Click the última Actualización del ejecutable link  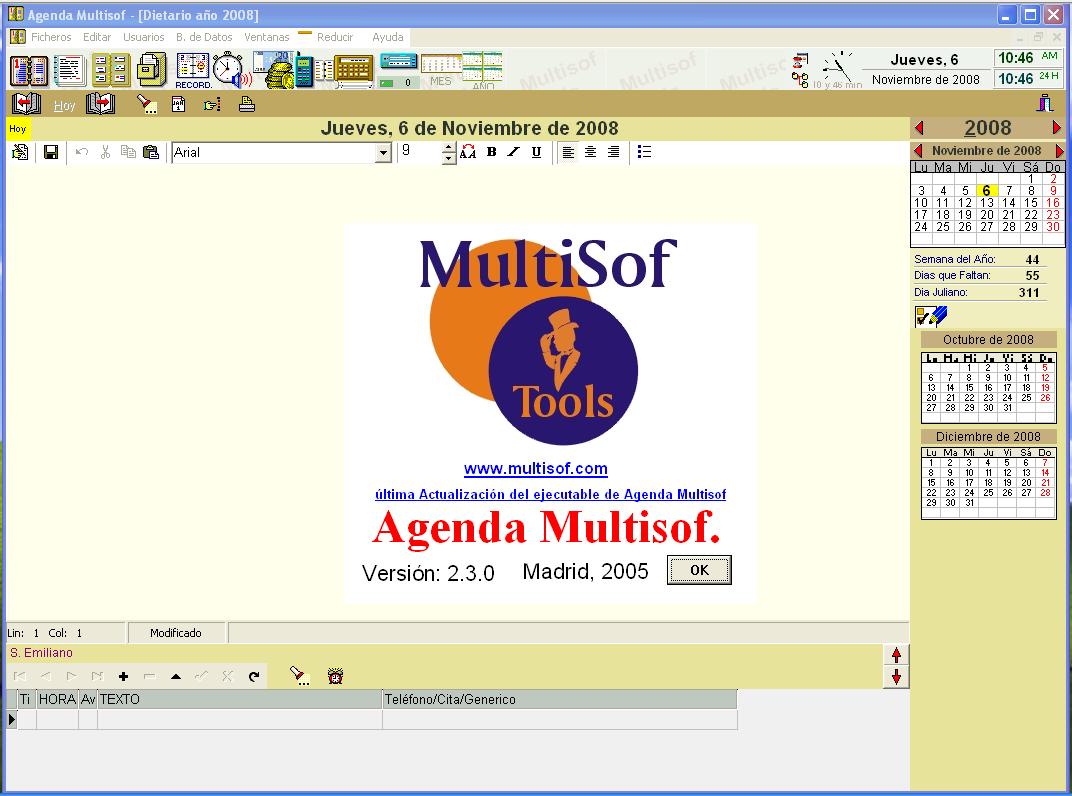[550, 494]
